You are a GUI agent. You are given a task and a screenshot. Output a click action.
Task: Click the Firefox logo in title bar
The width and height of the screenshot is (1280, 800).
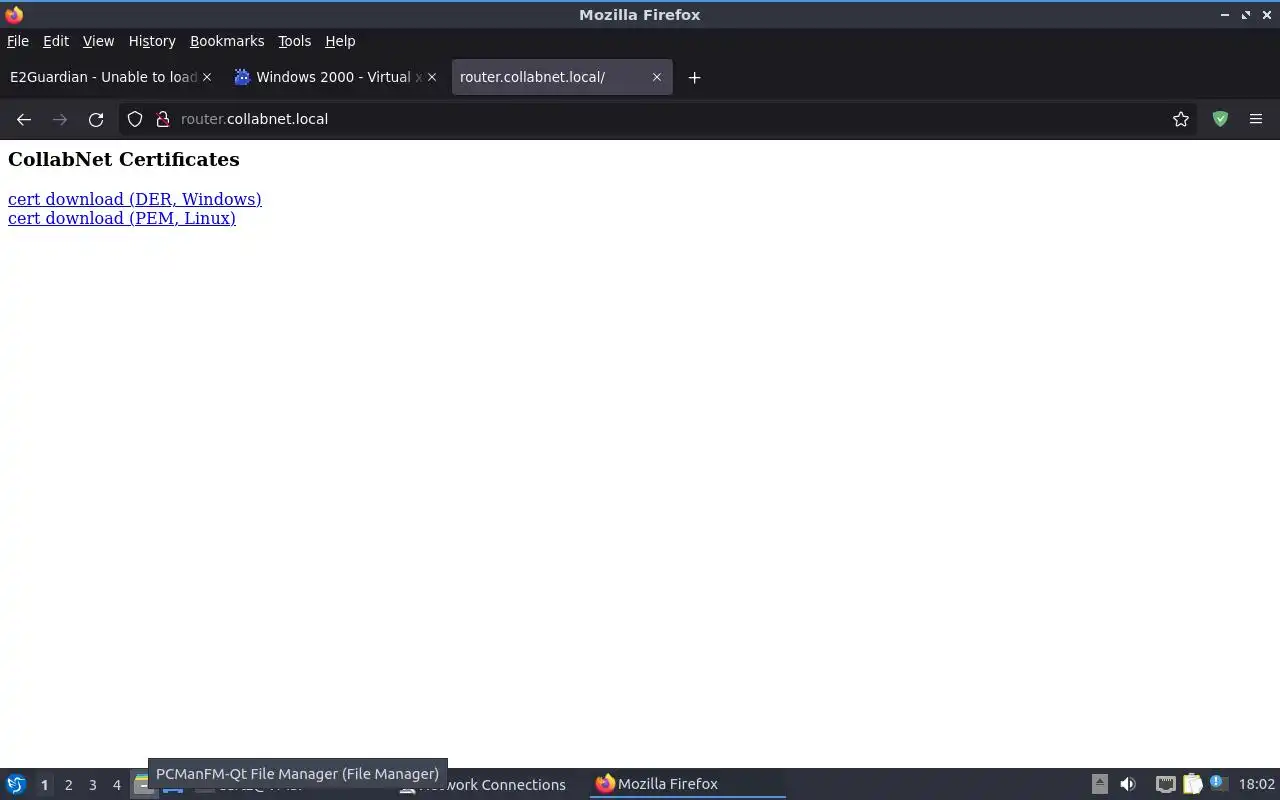click(14, 15)
